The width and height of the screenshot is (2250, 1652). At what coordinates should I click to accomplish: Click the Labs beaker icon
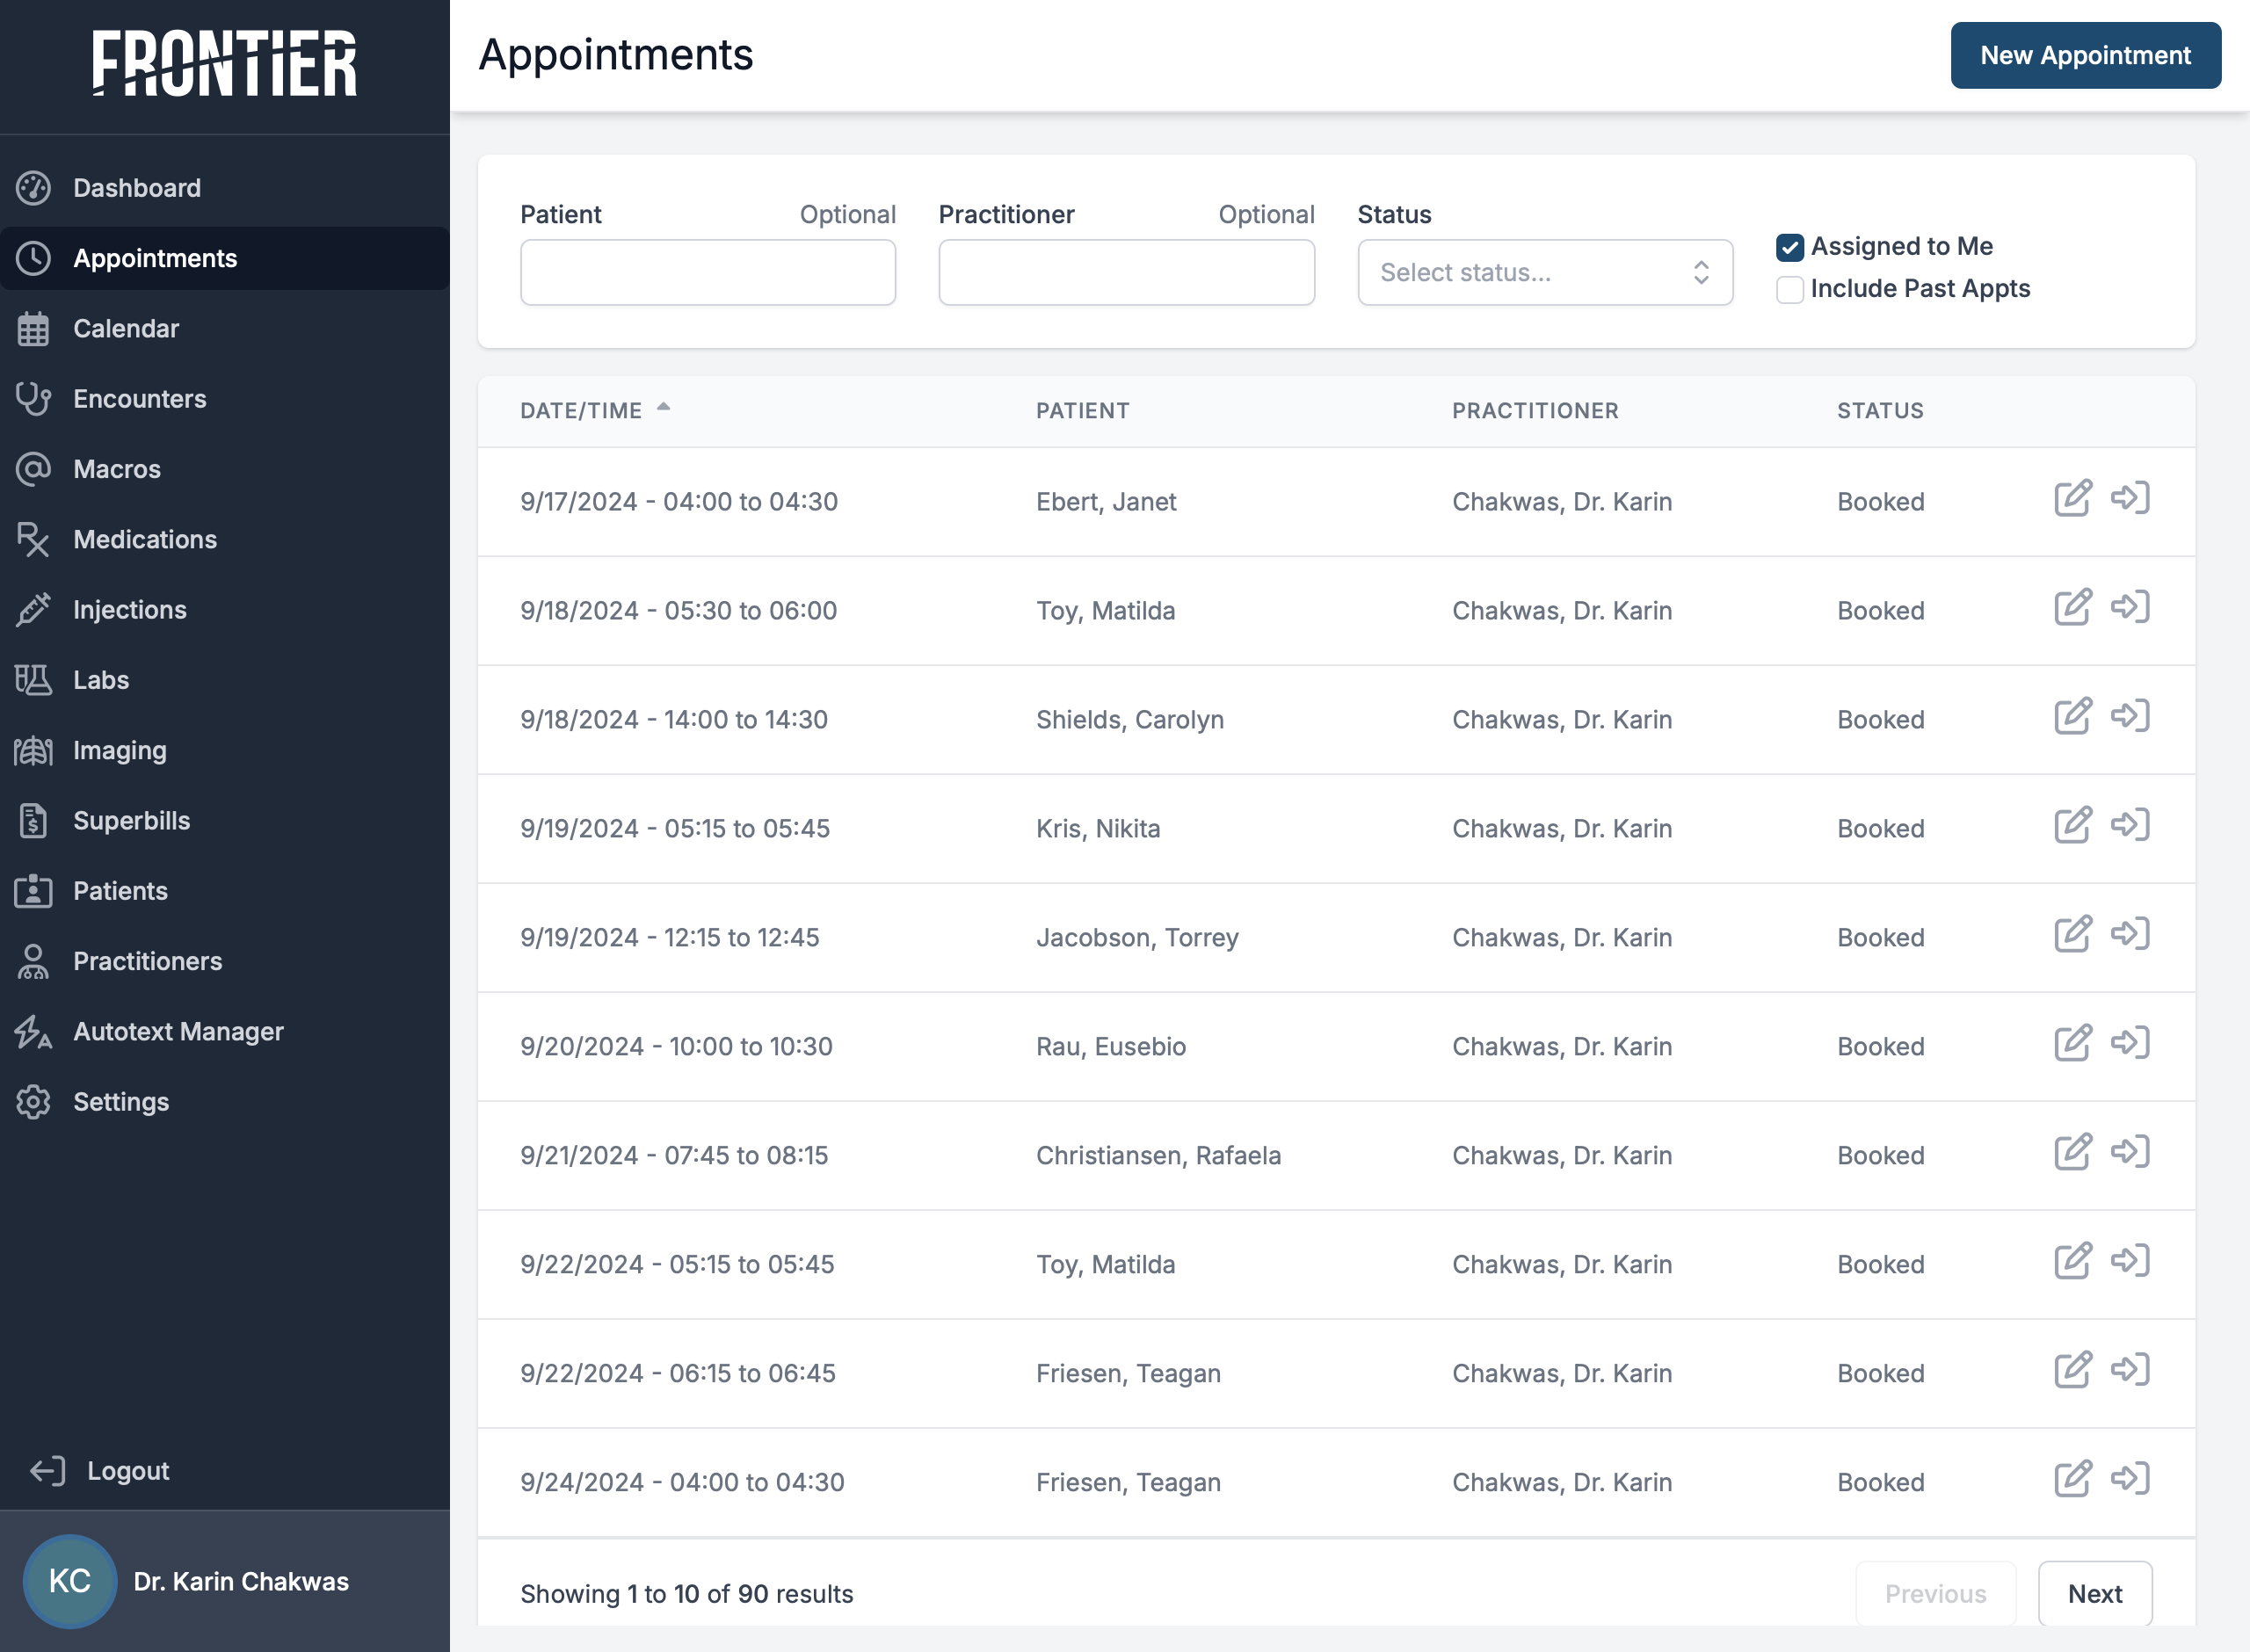click(x=33, y=680)
